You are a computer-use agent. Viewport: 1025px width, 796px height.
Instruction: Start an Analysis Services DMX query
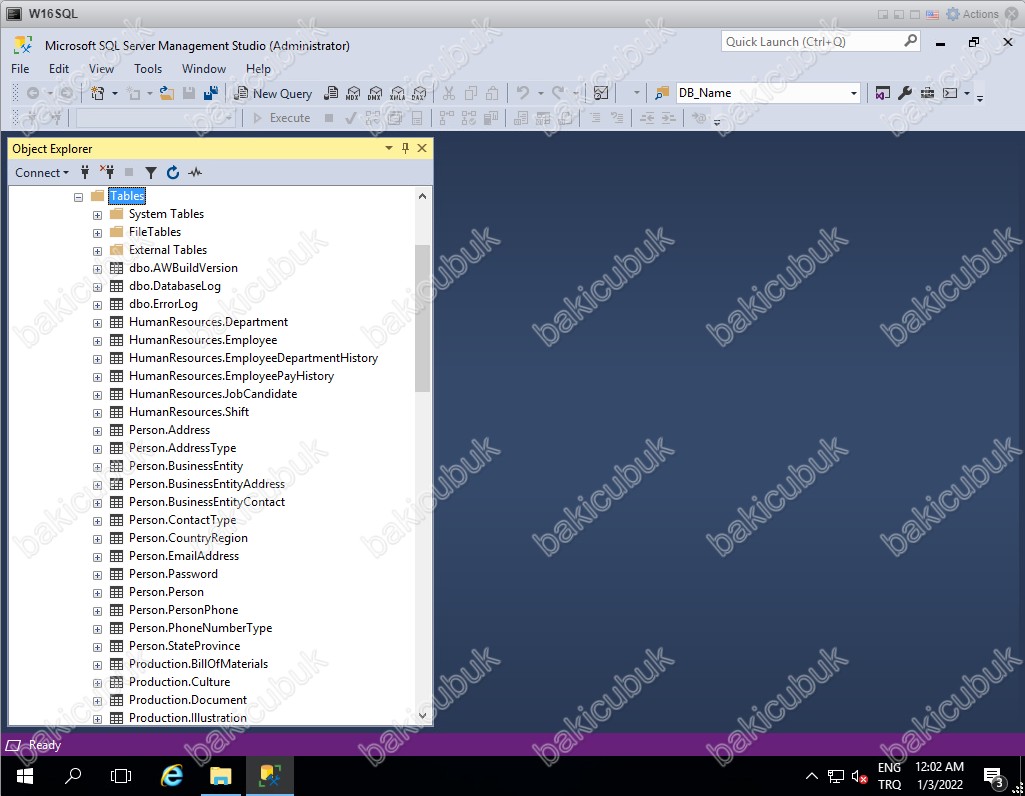coord(375,93)
